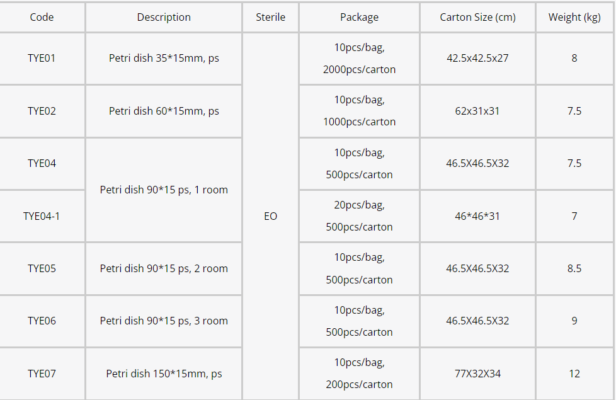Click Petri dish 150*15mm description cell

(x=163, y=373)
